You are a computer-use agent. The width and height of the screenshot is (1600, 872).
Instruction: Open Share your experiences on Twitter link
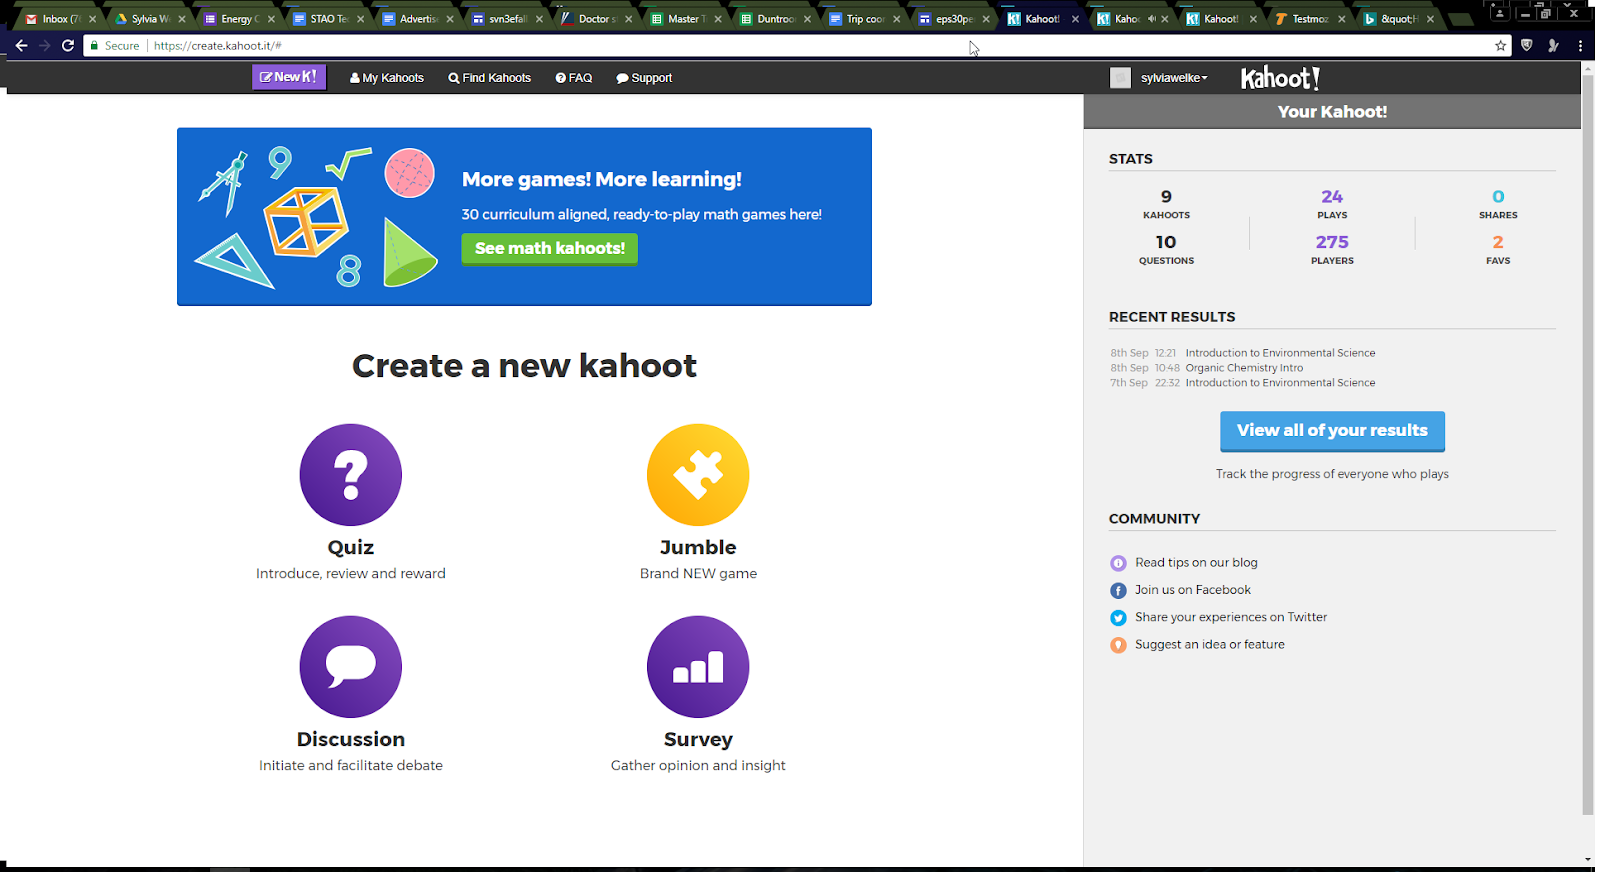tap(1231, 617)
